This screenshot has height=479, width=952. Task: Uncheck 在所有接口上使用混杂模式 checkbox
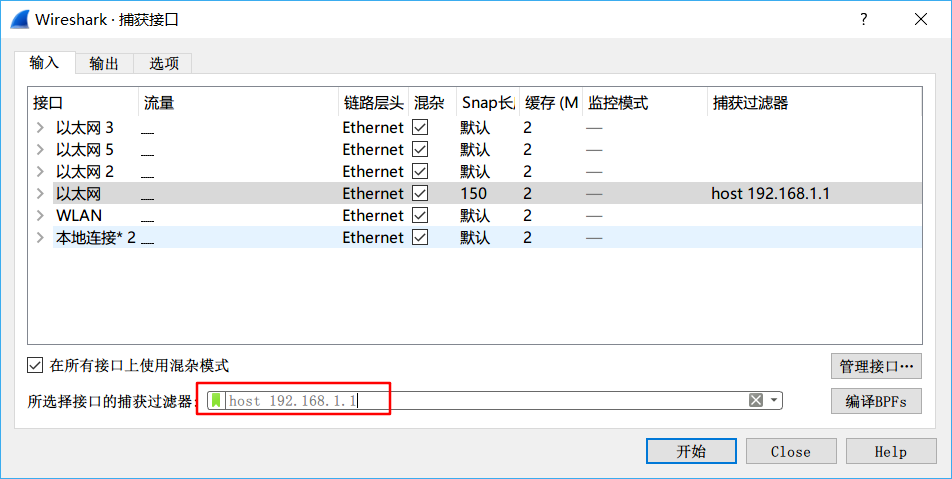(35, 365)
